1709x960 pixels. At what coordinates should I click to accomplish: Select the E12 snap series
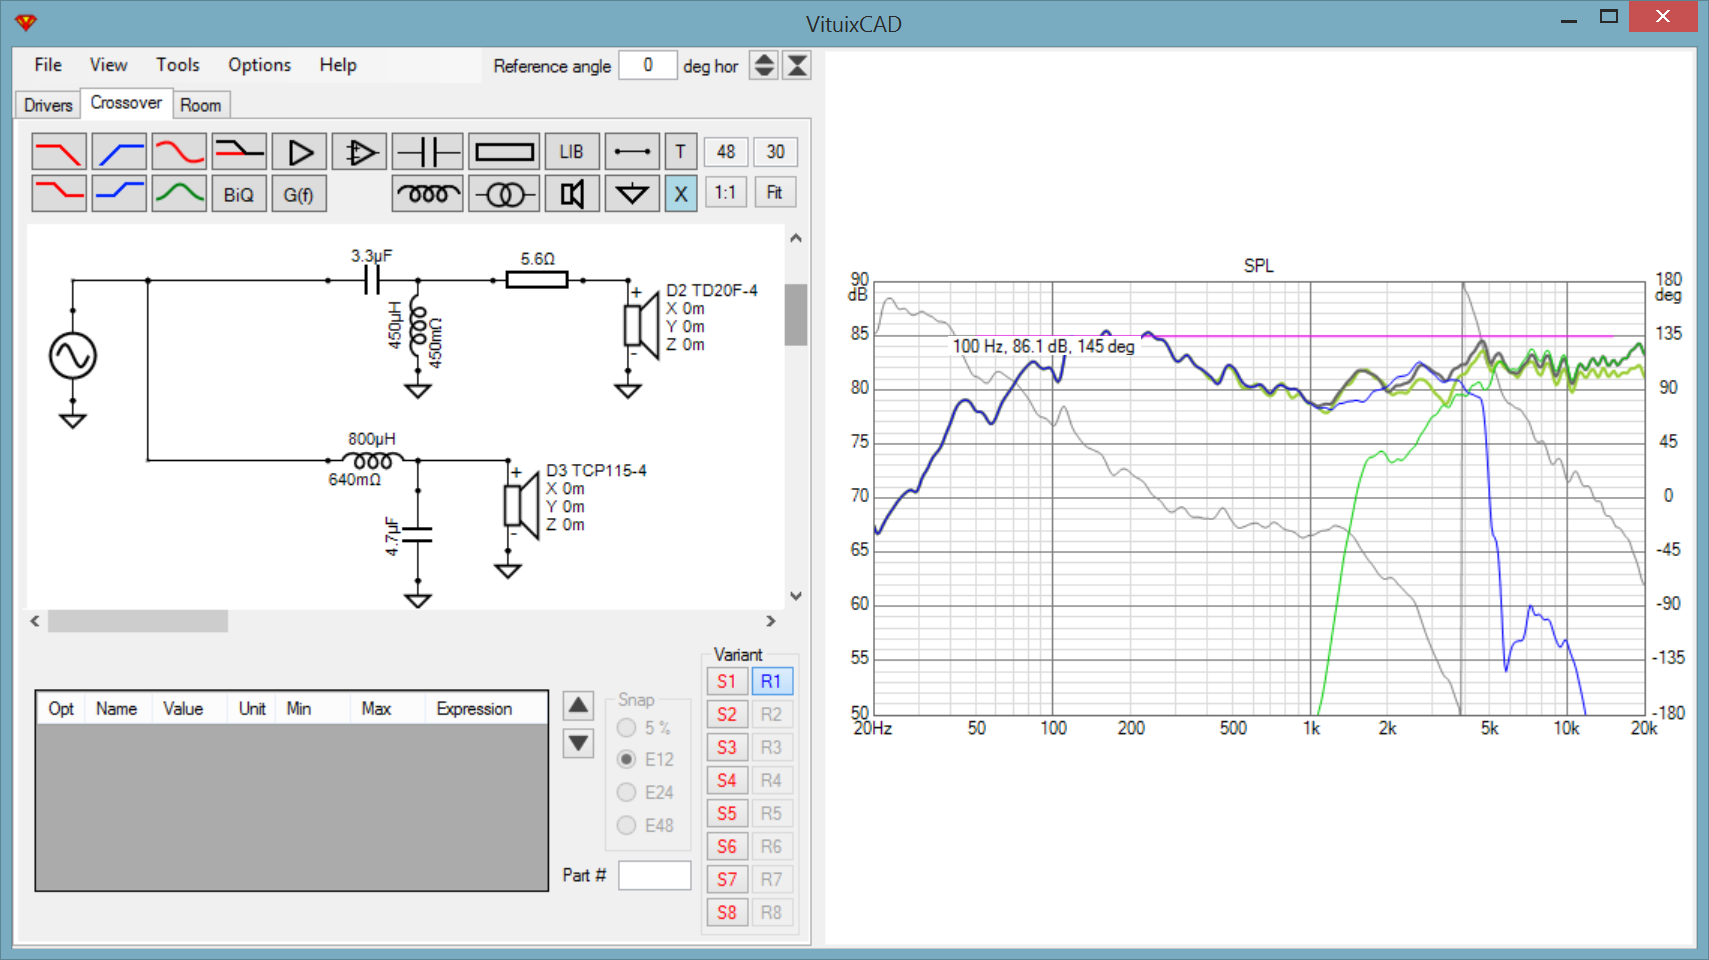[646, 760]
